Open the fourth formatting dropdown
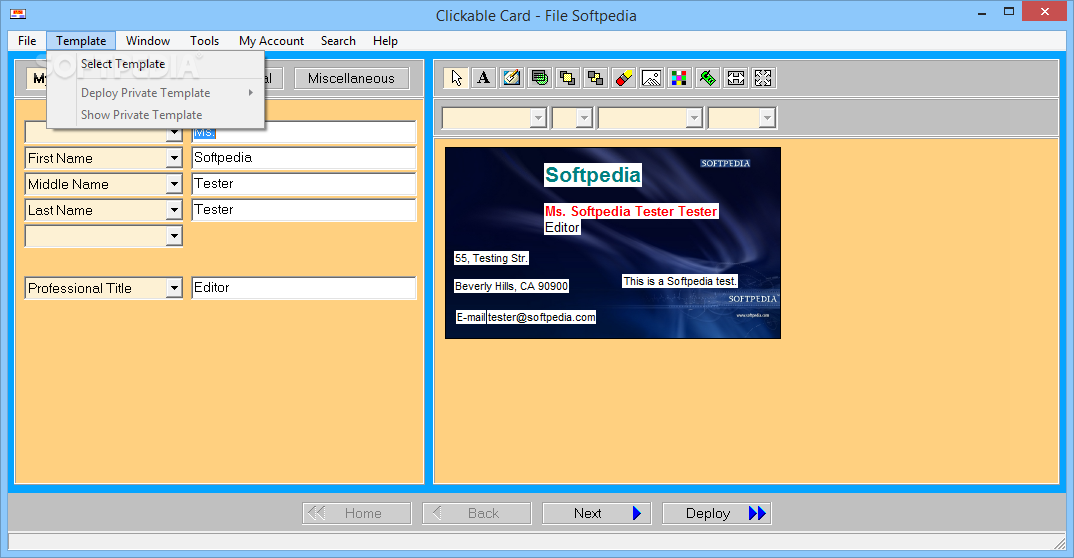Image resolution: width=1074 pixels, height=558 pixels. coord(767,118)
